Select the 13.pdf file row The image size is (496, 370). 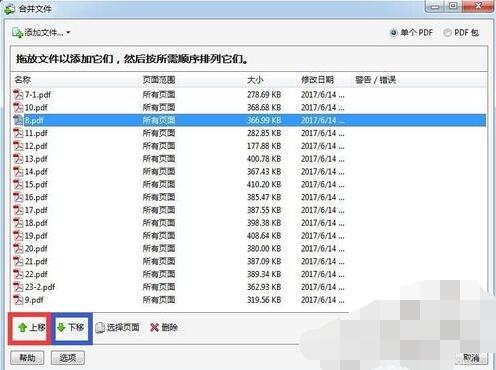249,159
